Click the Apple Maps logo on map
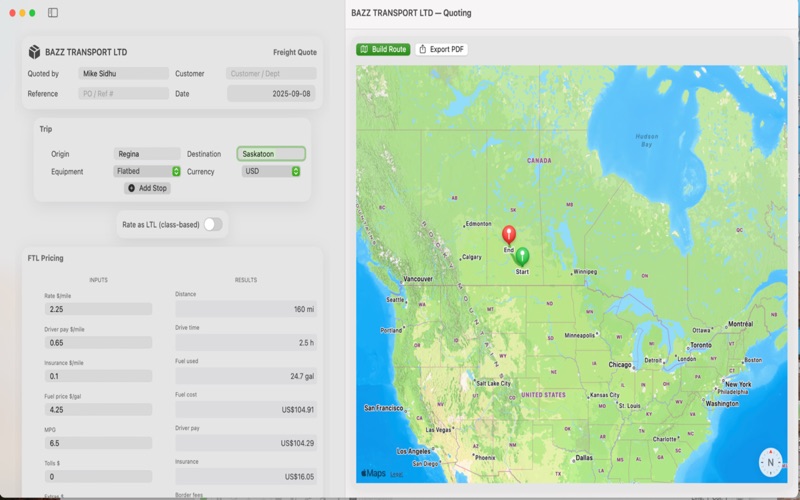This screenshot has height=500, width=800. pos(373,473)
